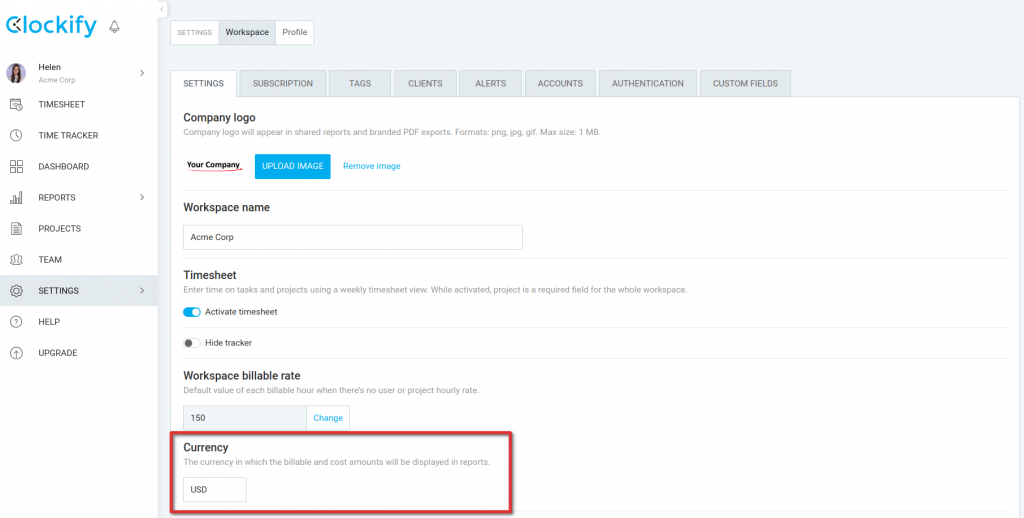Click the Timesheet calendar icon
This screenshot has height=518, width=1024.
coord(16,104)
